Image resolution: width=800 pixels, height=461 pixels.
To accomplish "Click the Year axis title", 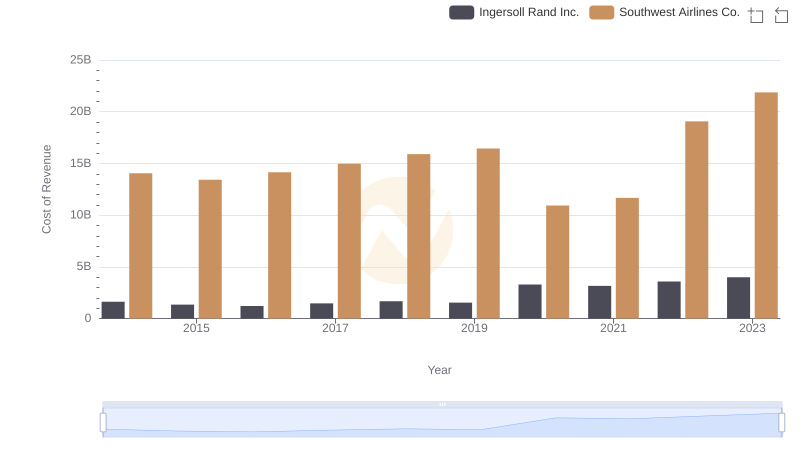I will tap(439, 370).
